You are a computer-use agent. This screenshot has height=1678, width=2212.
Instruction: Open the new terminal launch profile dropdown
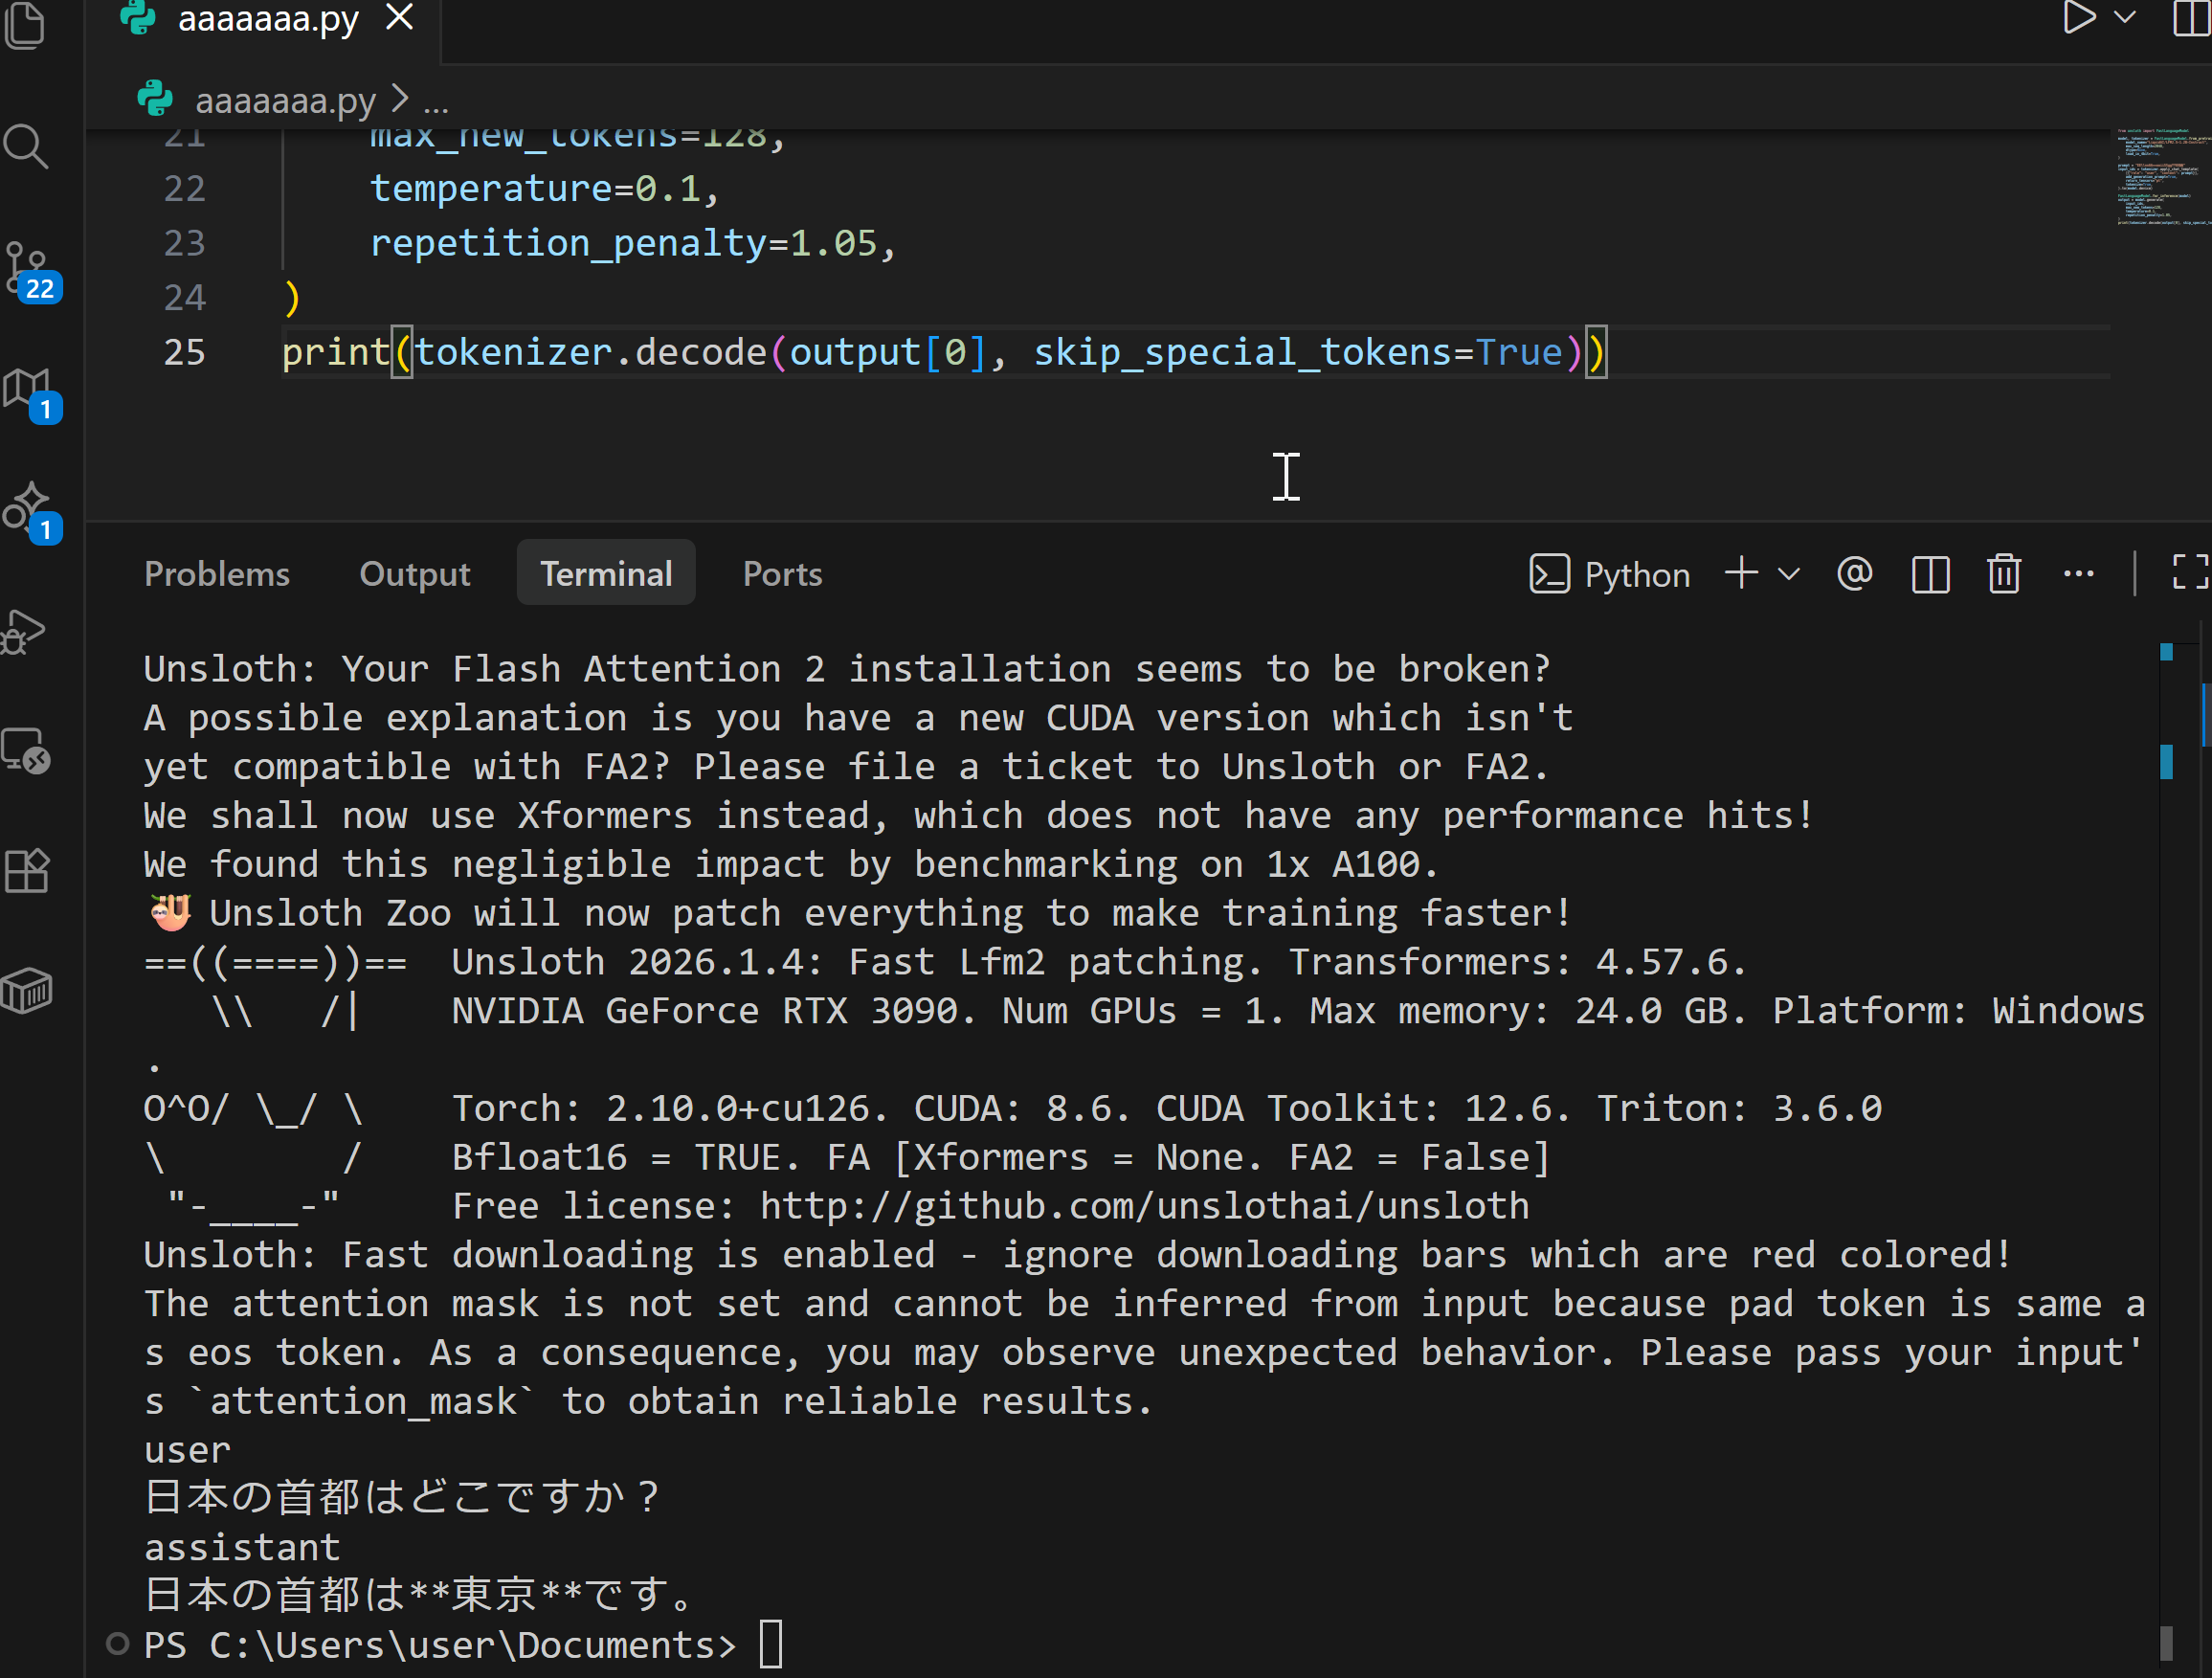click(1790, 574)
